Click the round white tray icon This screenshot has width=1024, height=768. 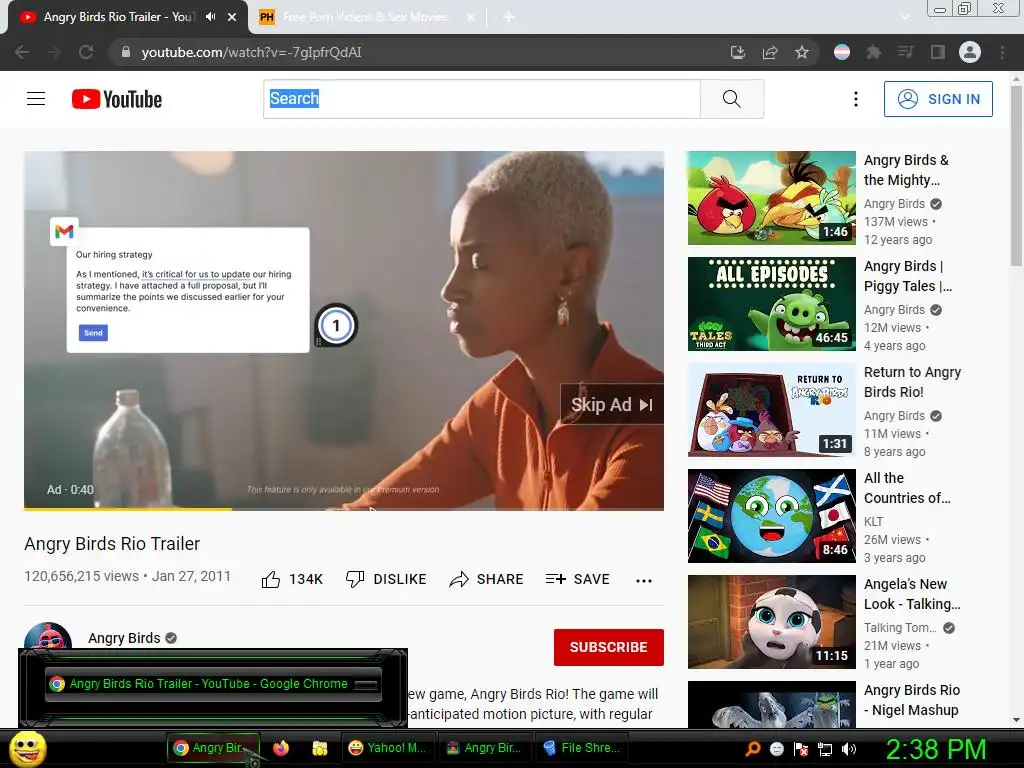click(776, 749)
